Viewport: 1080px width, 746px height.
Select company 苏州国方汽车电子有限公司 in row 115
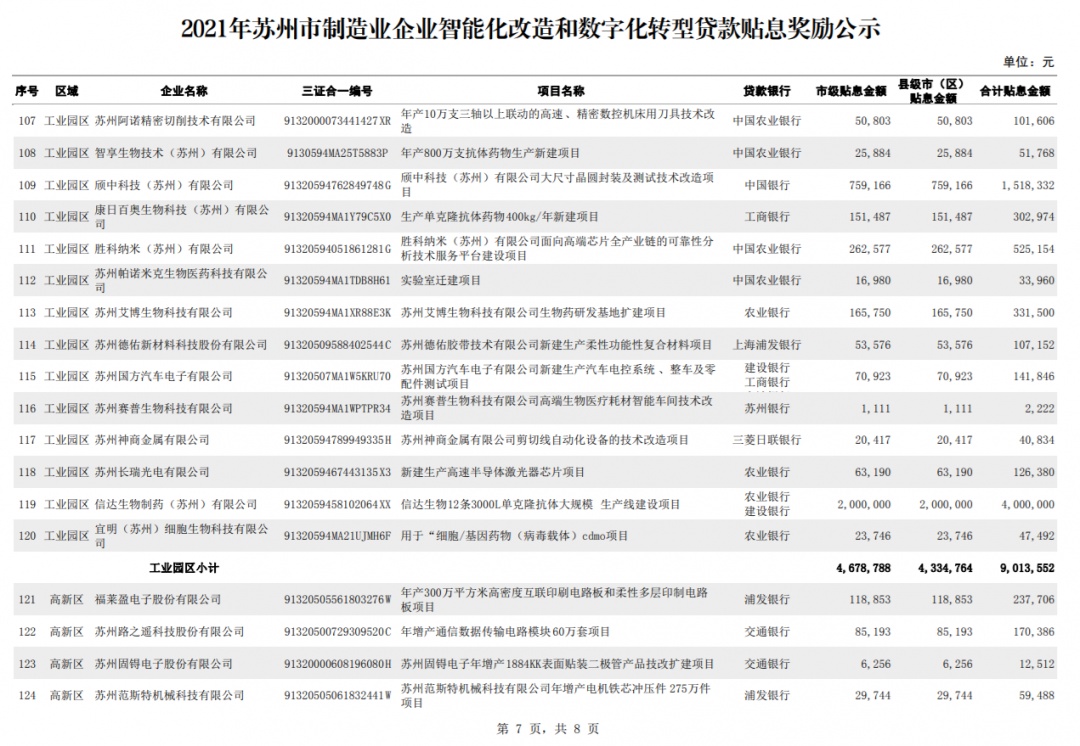tap(164, 376)
